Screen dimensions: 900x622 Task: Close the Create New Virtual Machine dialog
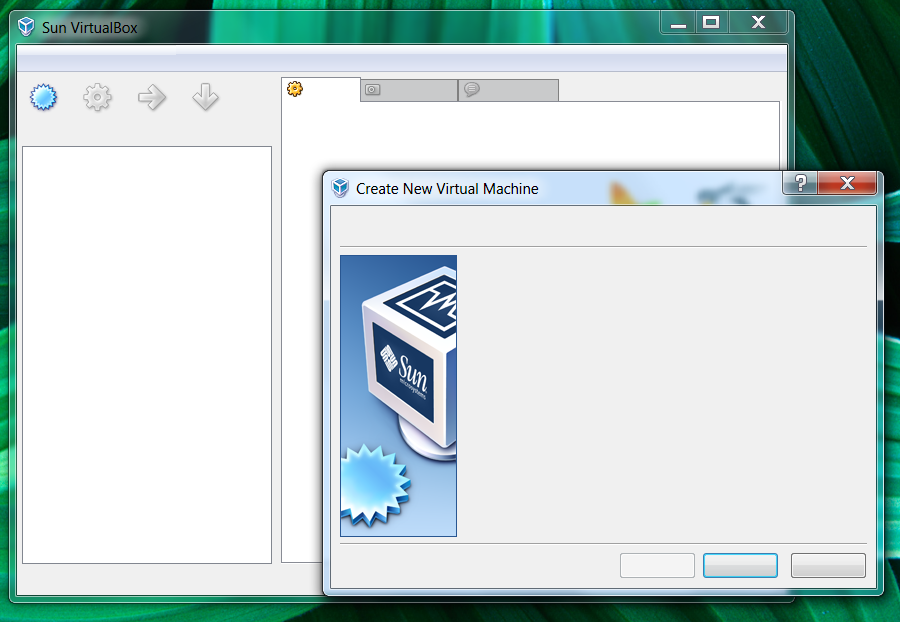point(847,183)
